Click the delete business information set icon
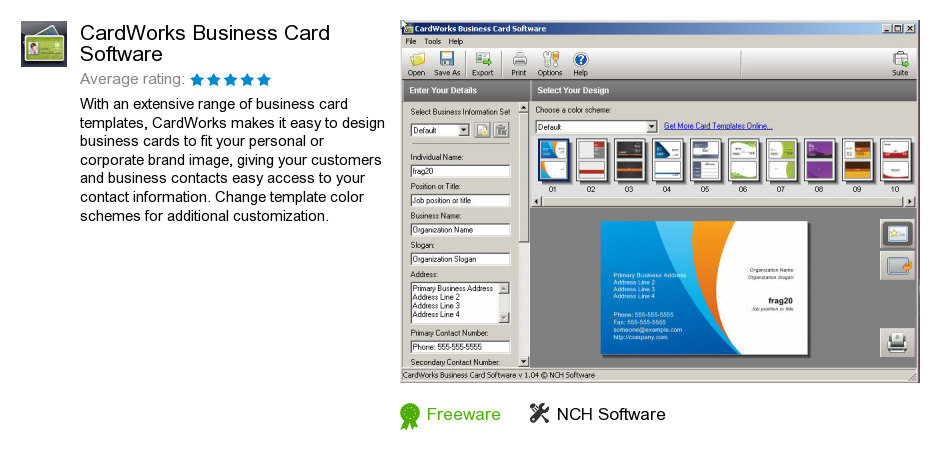940x460 pixels. click(x=501, y=130)
